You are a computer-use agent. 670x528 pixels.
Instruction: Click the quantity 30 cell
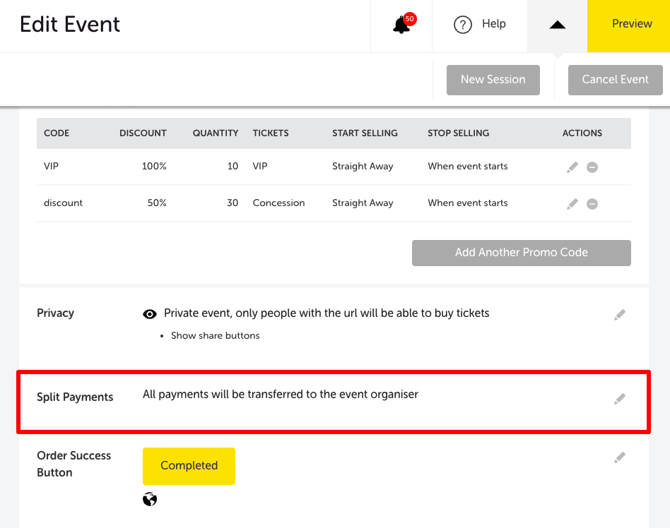point(232,203)
